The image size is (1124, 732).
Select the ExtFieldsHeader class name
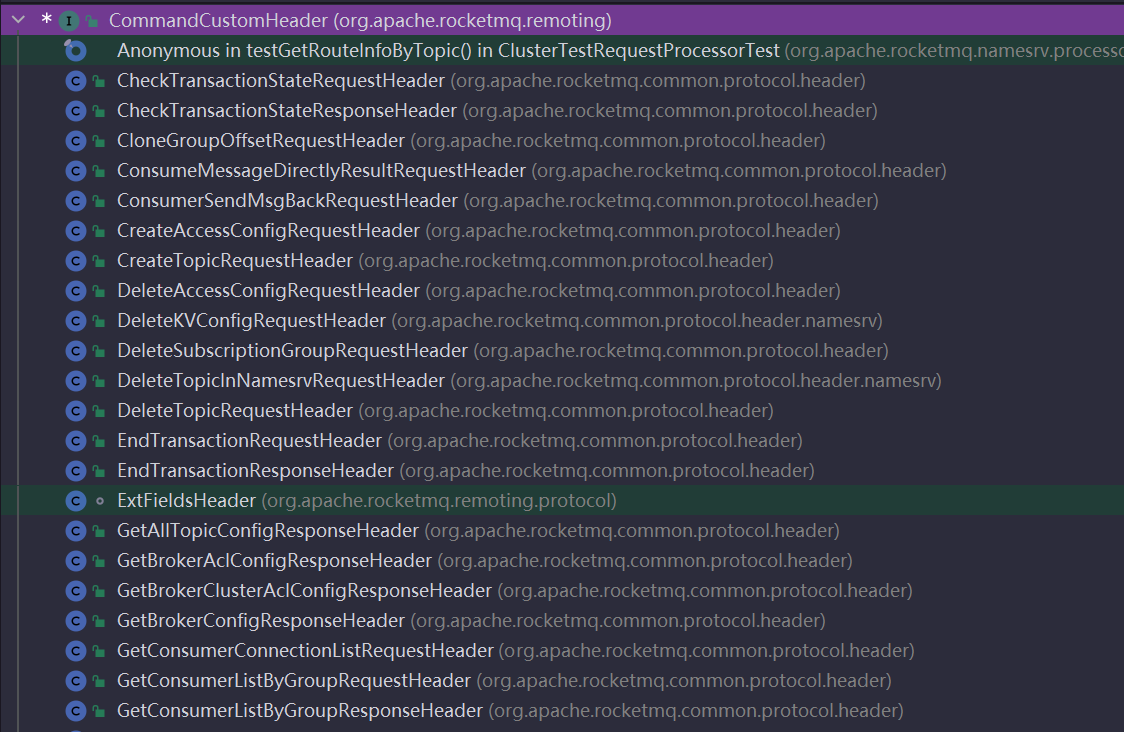tap(186, 500)
